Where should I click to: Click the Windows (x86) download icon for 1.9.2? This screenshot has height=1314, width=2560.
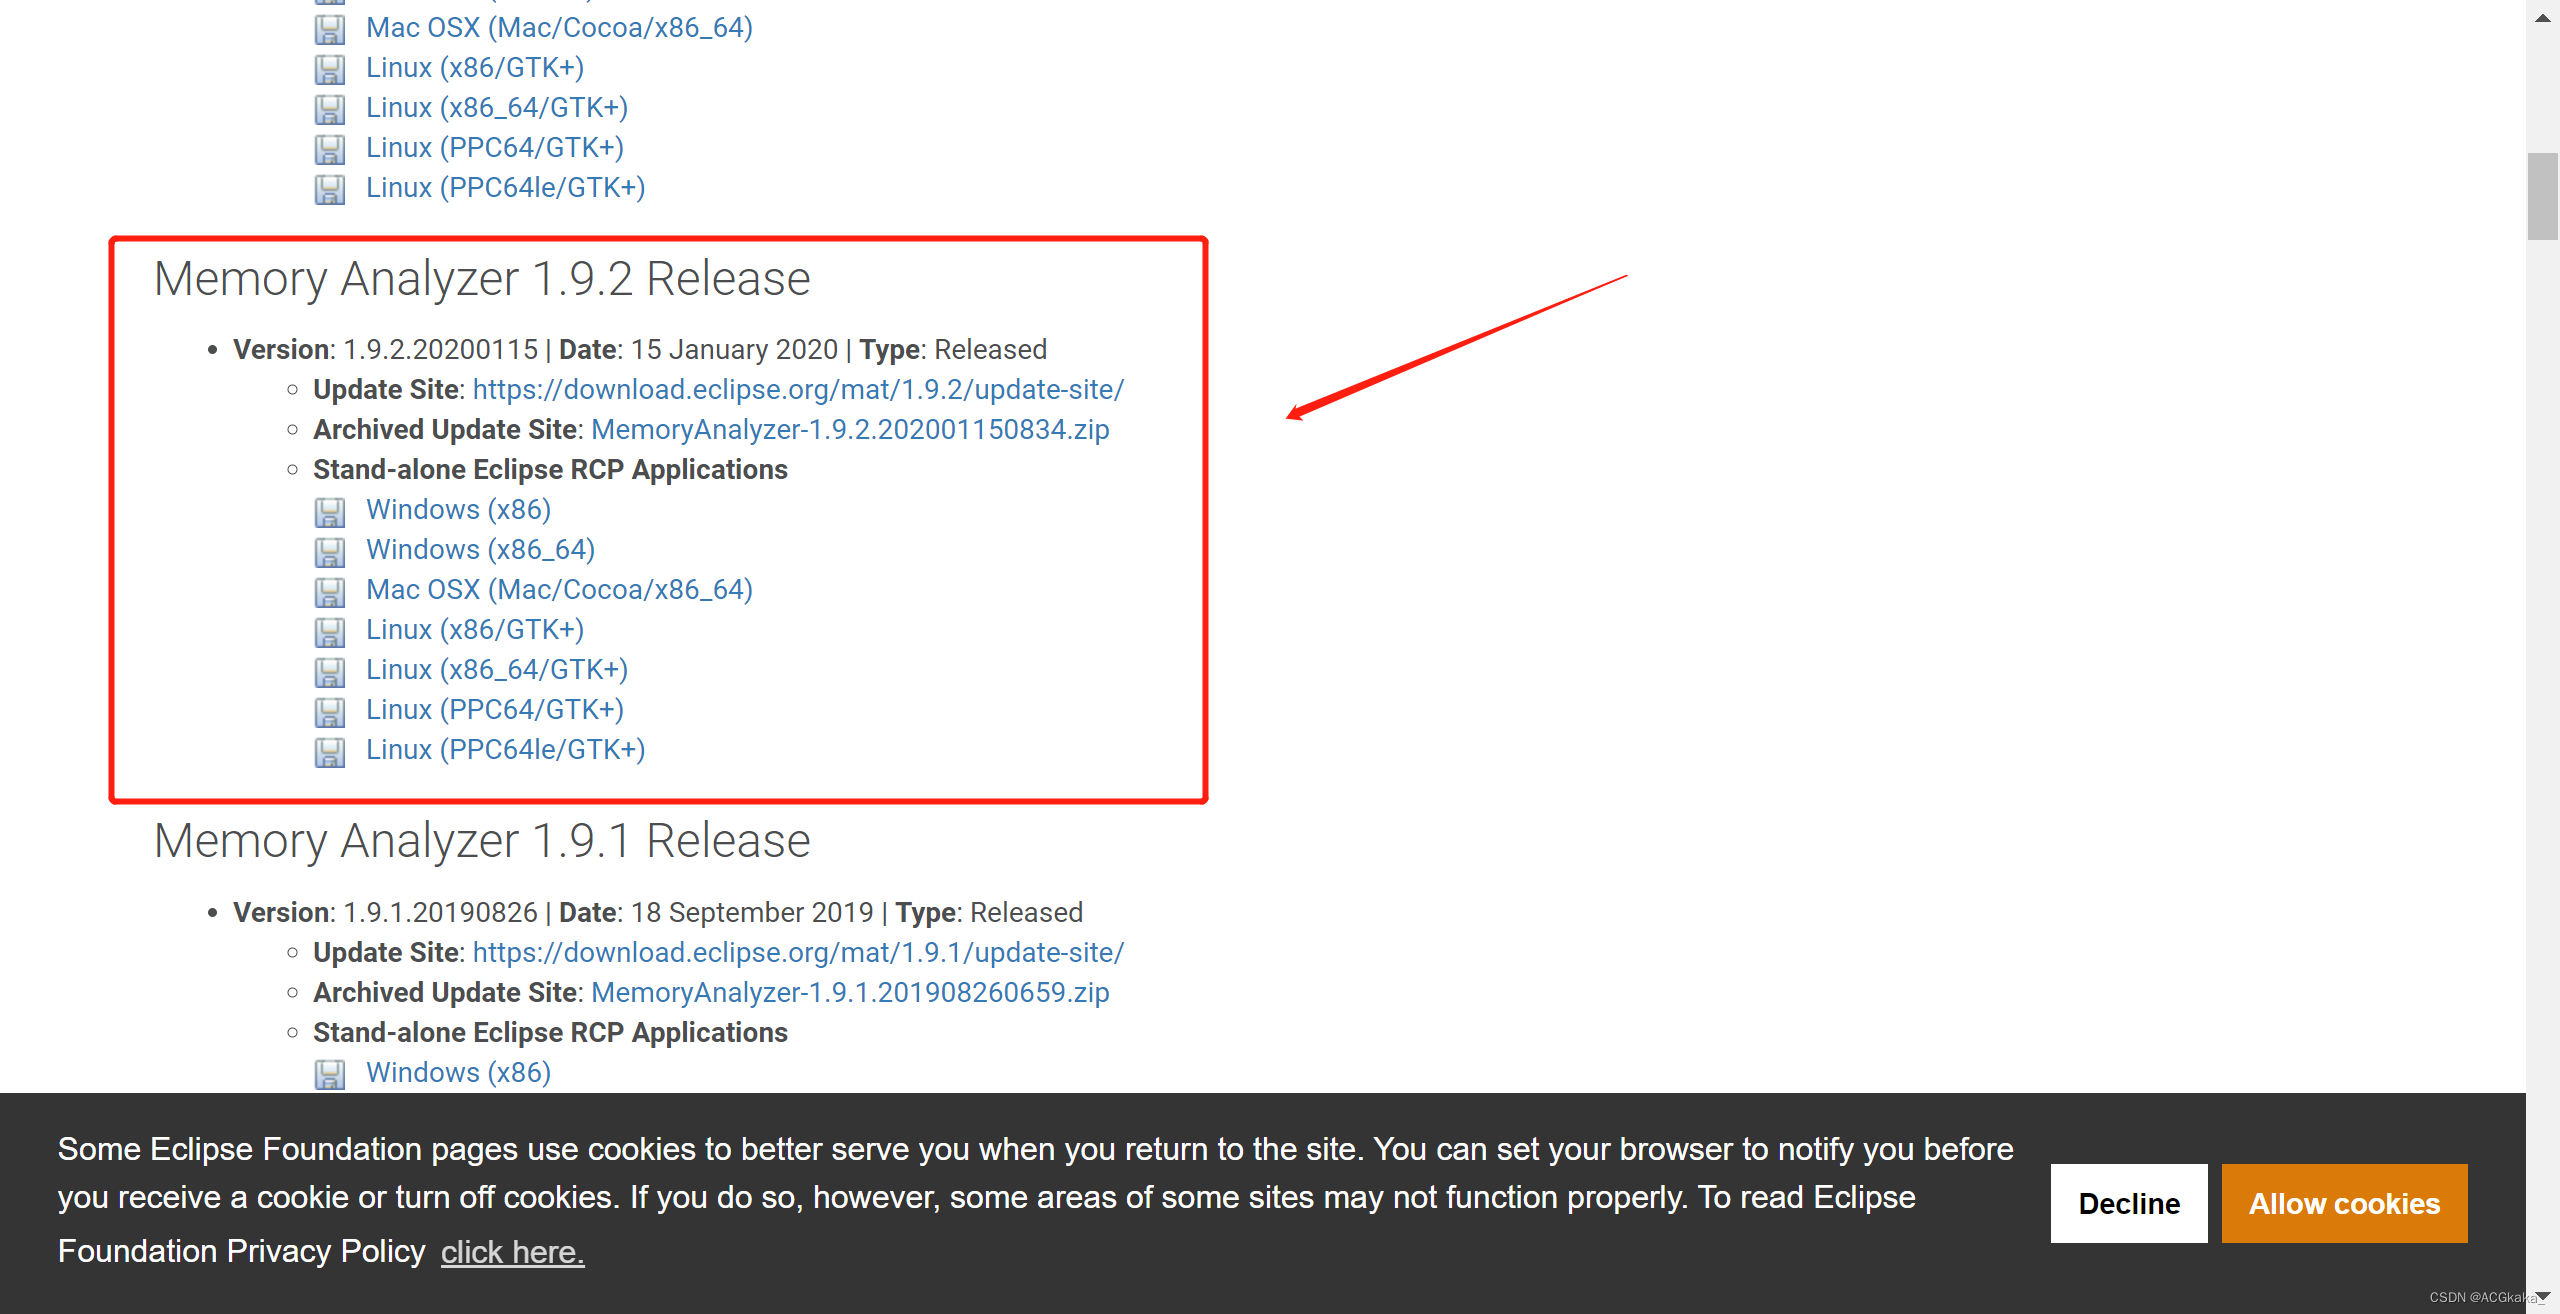pyautogui.click(x=330, y=510)
